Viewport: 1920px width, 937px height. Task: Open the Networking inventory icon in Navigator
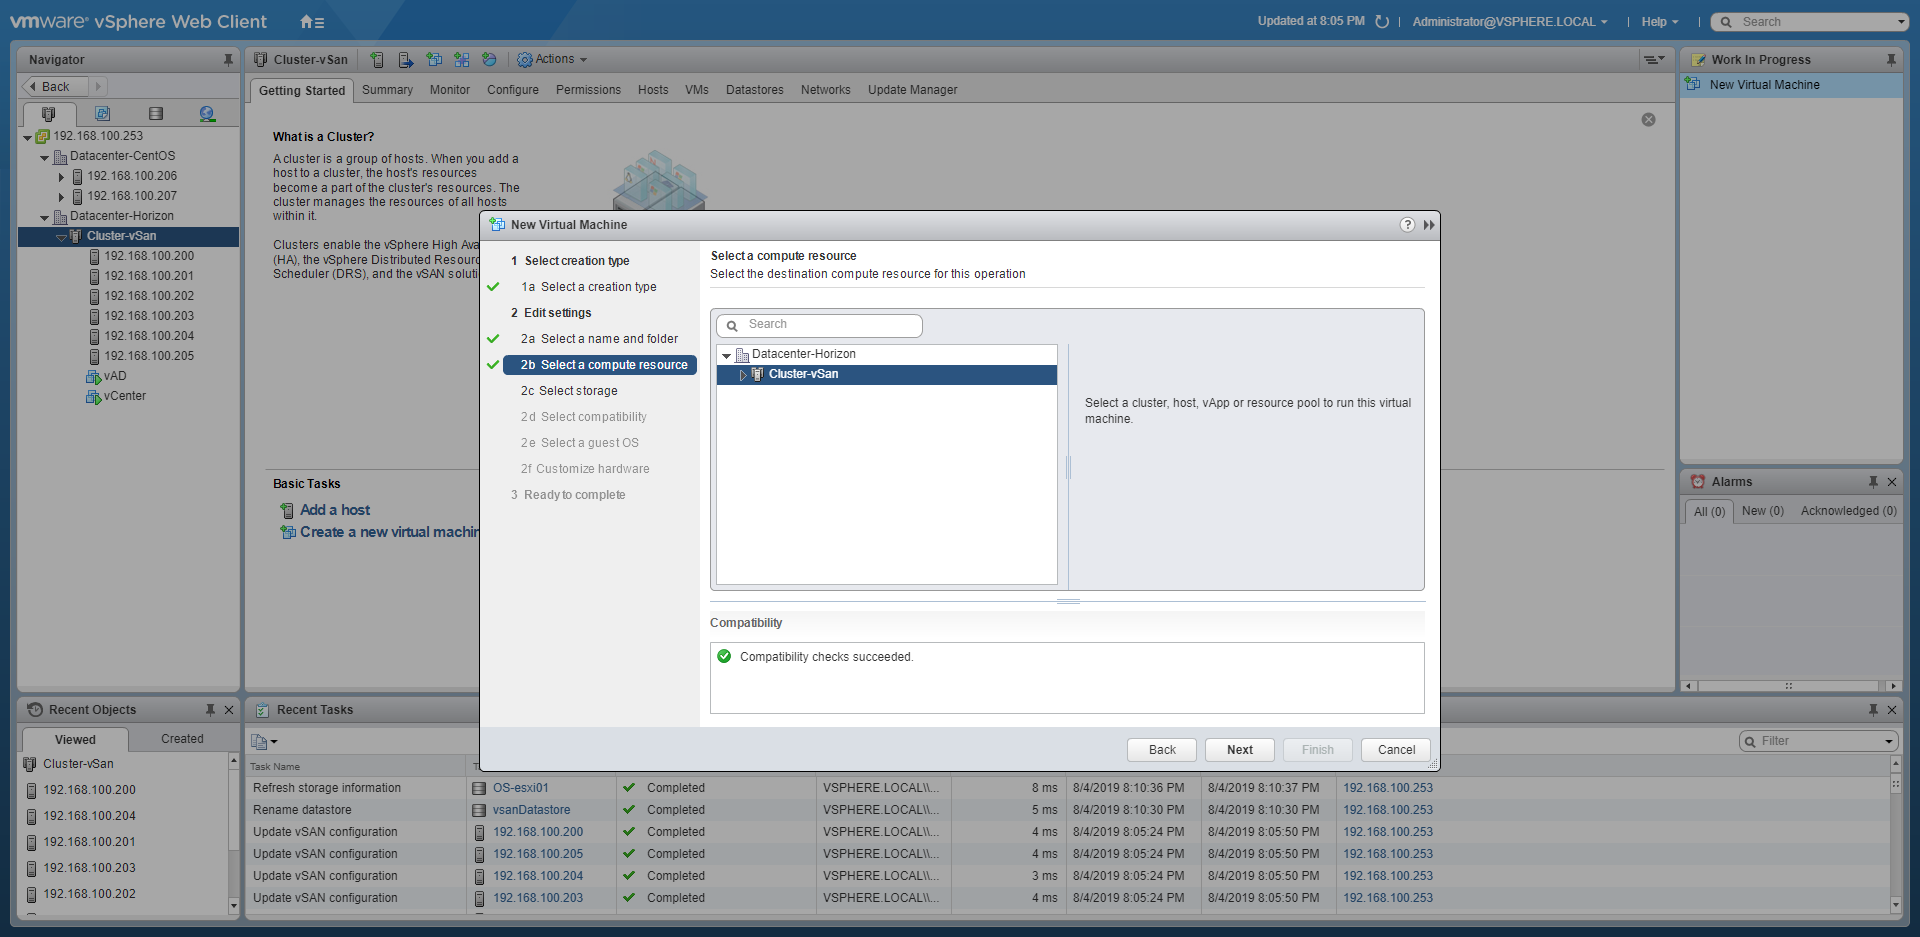click(207, 114)
